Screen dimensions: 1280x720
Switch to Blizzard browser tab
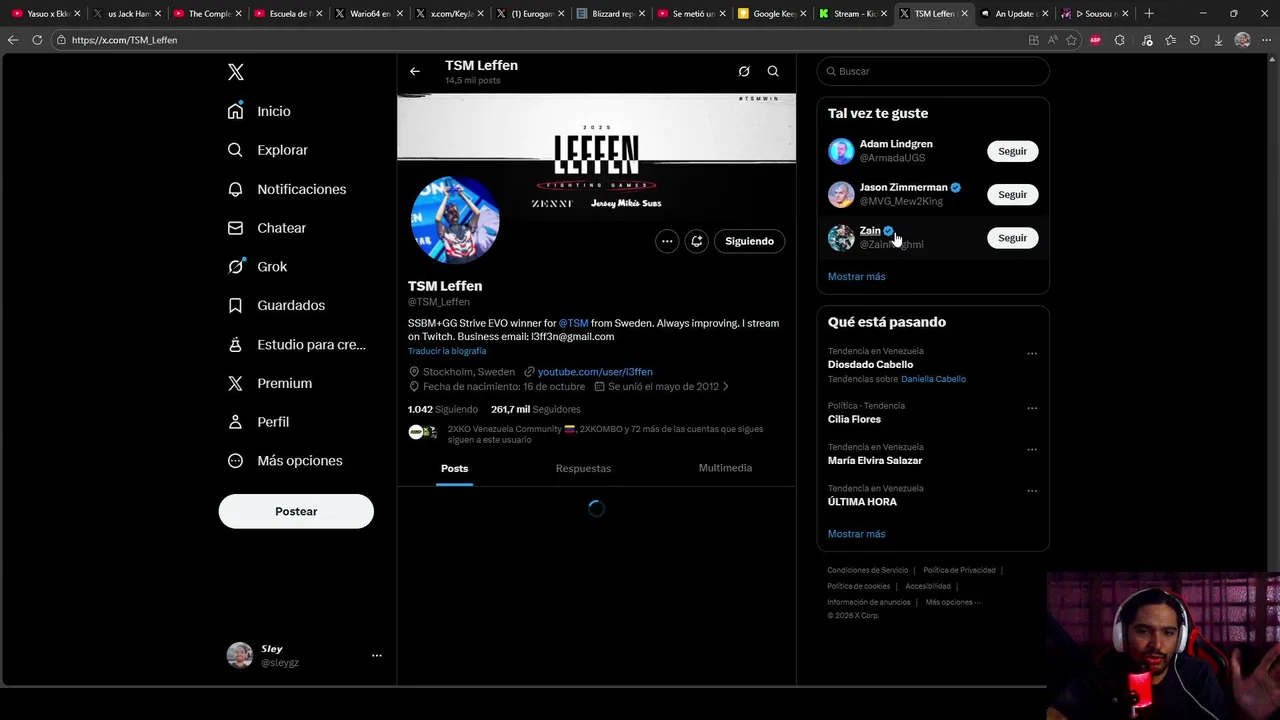pos(610,13)
